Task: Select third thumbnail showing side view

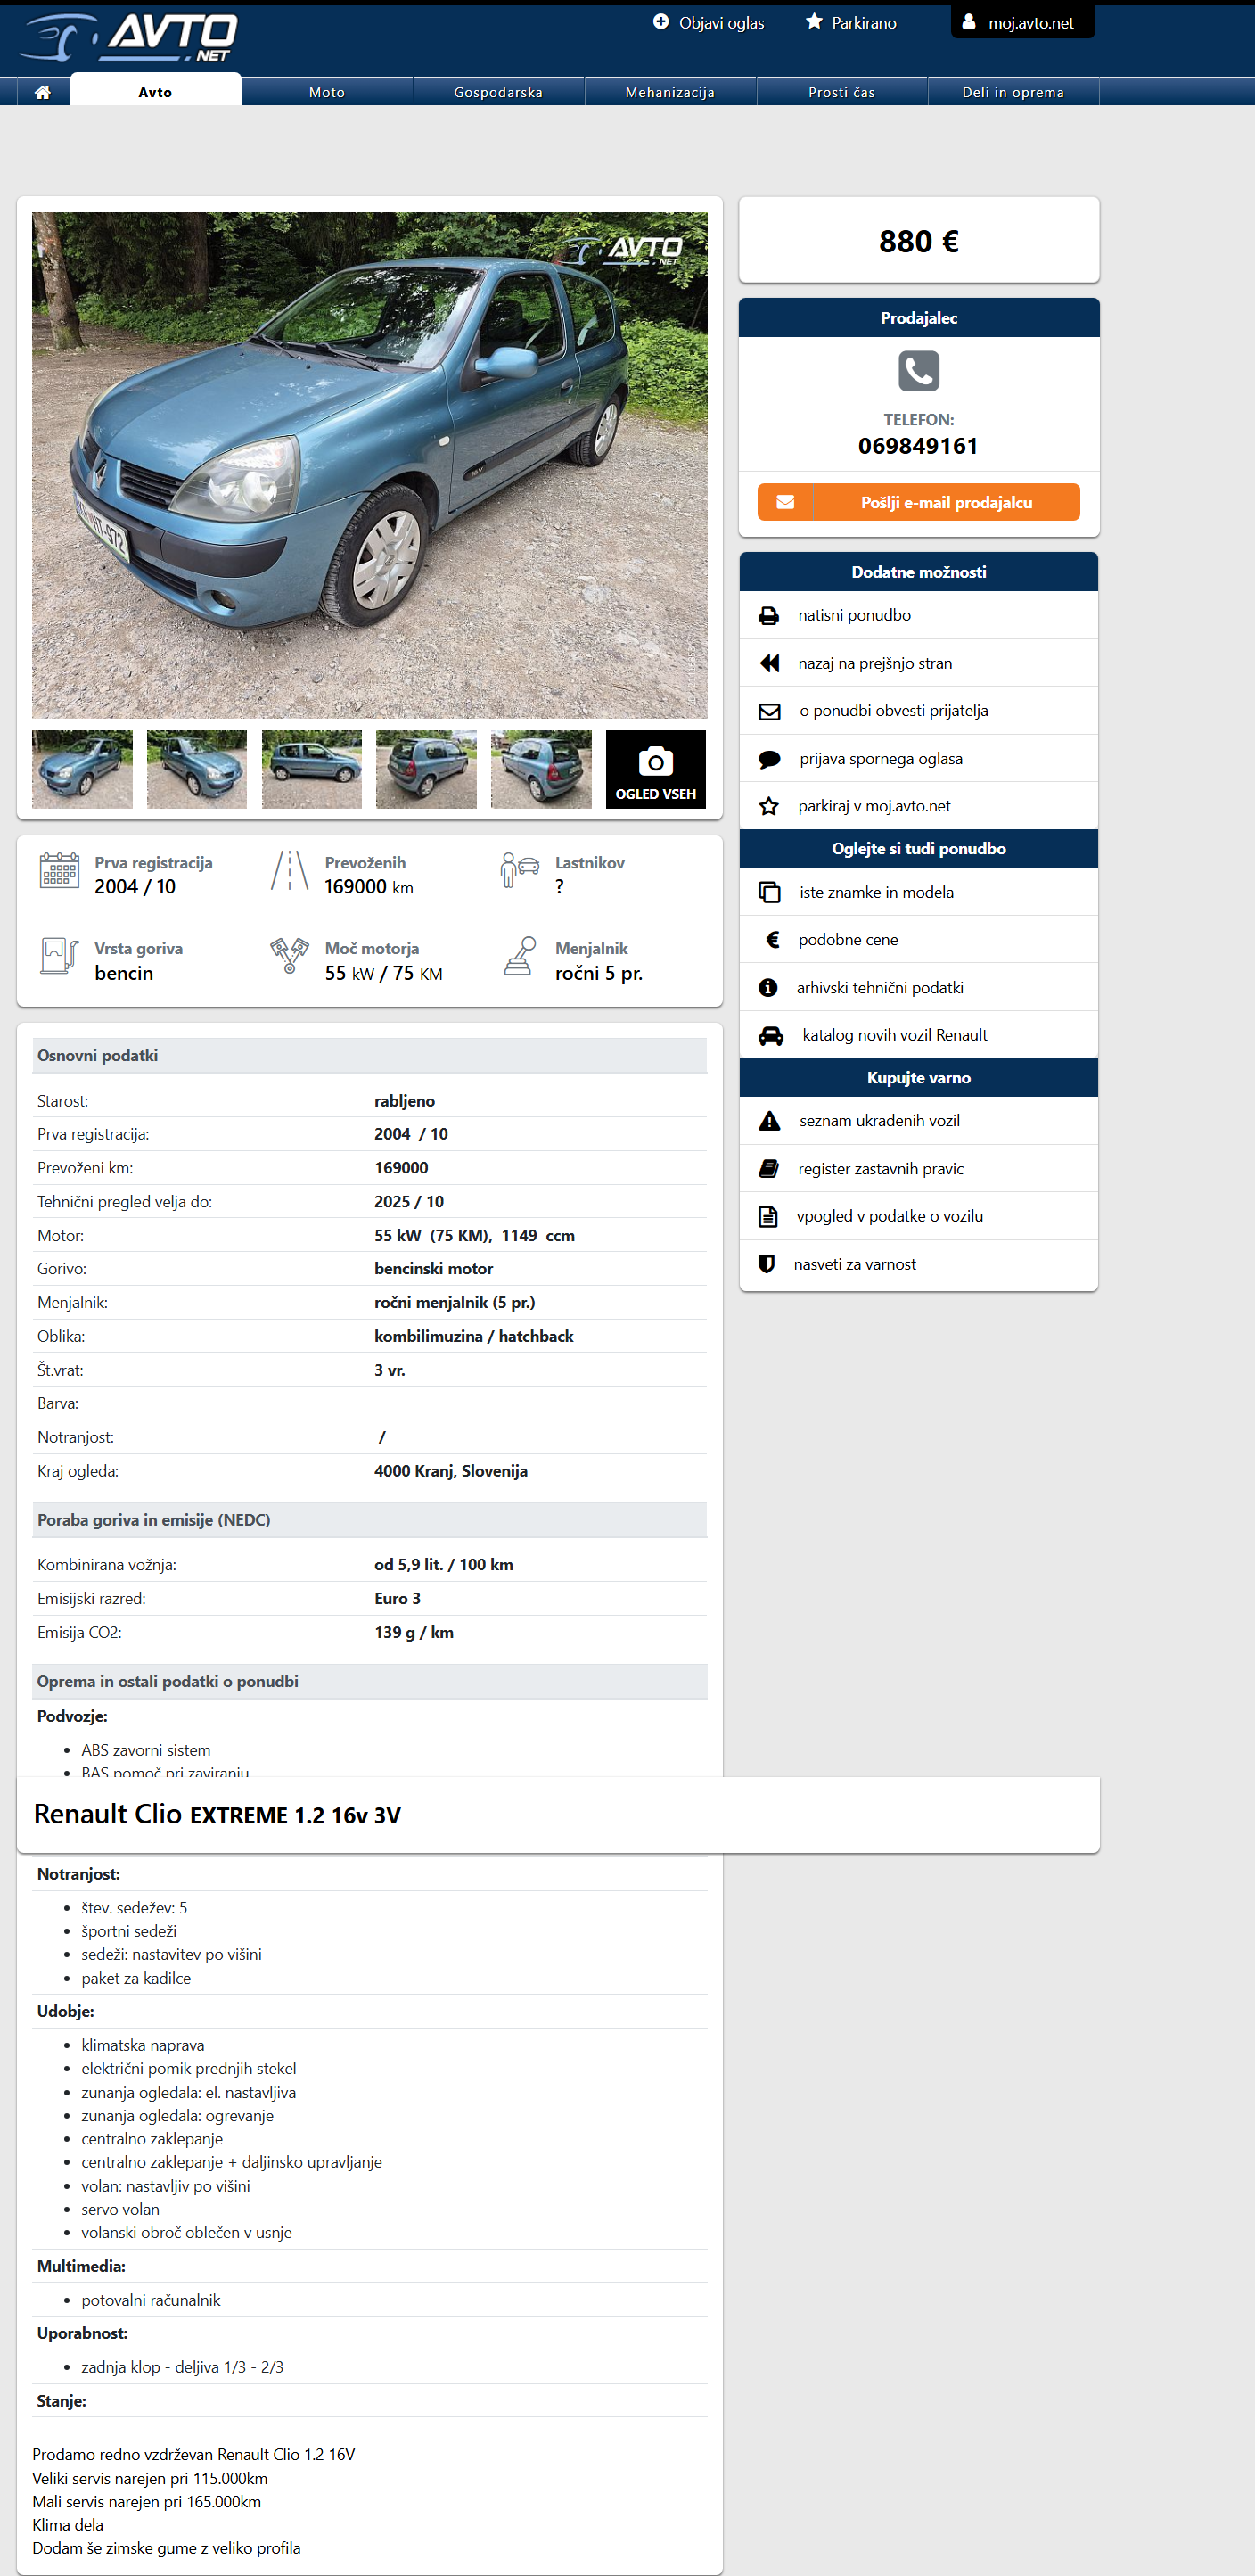Action: pos(312,769)
